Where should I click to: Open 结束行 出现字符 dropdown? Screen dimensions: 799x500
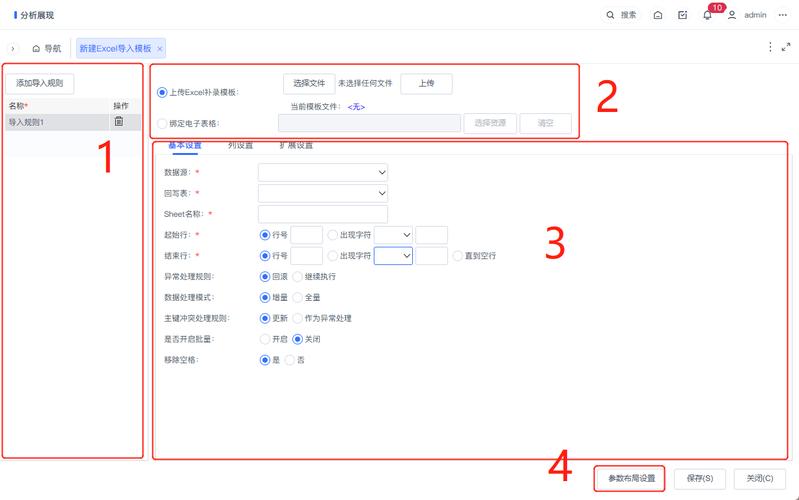click(x=393, y=256)
